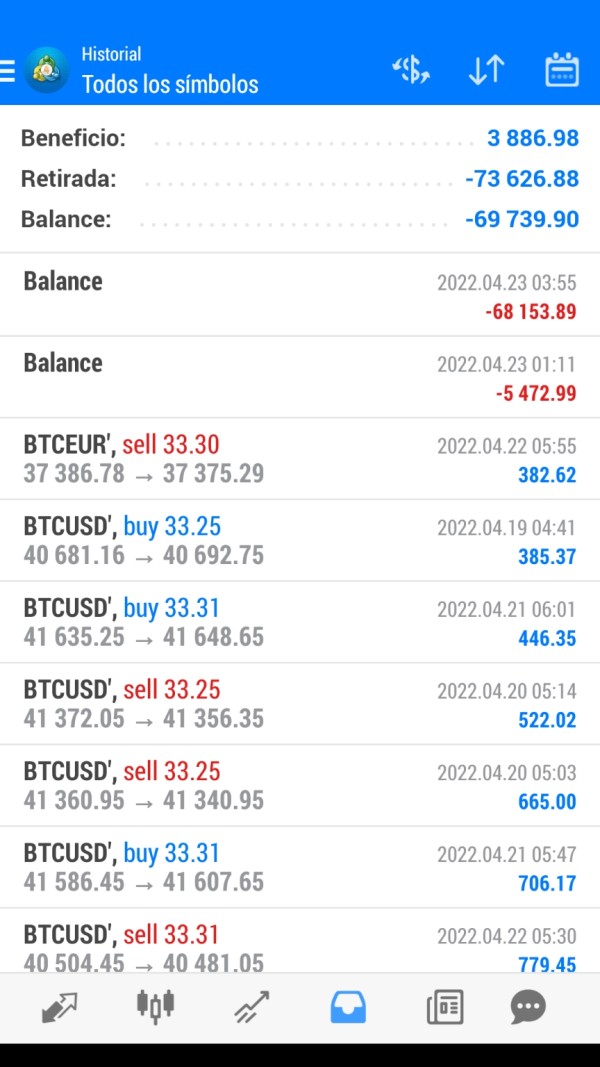Open the Balance entry of -5 472.99

point(300,377)
